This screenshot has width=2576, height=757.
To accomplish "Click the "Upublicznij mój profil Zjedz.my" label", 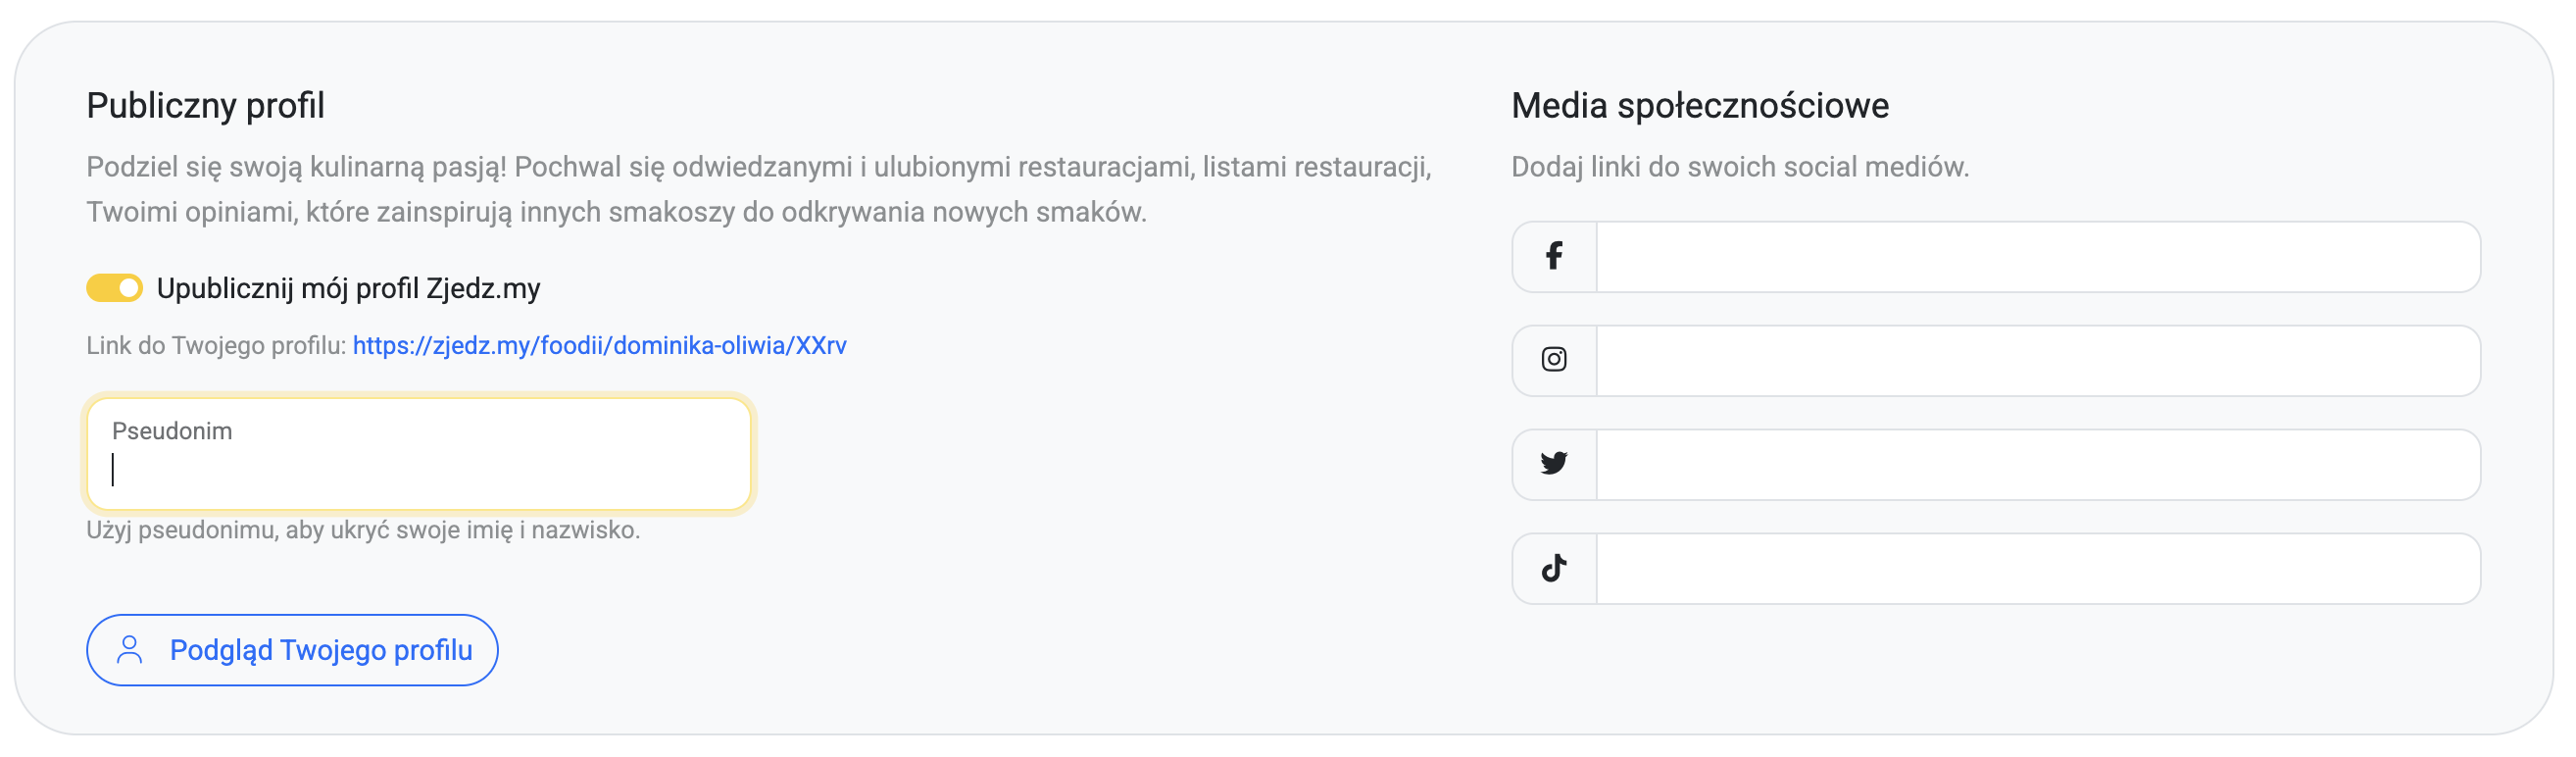I will coord(348,288).
